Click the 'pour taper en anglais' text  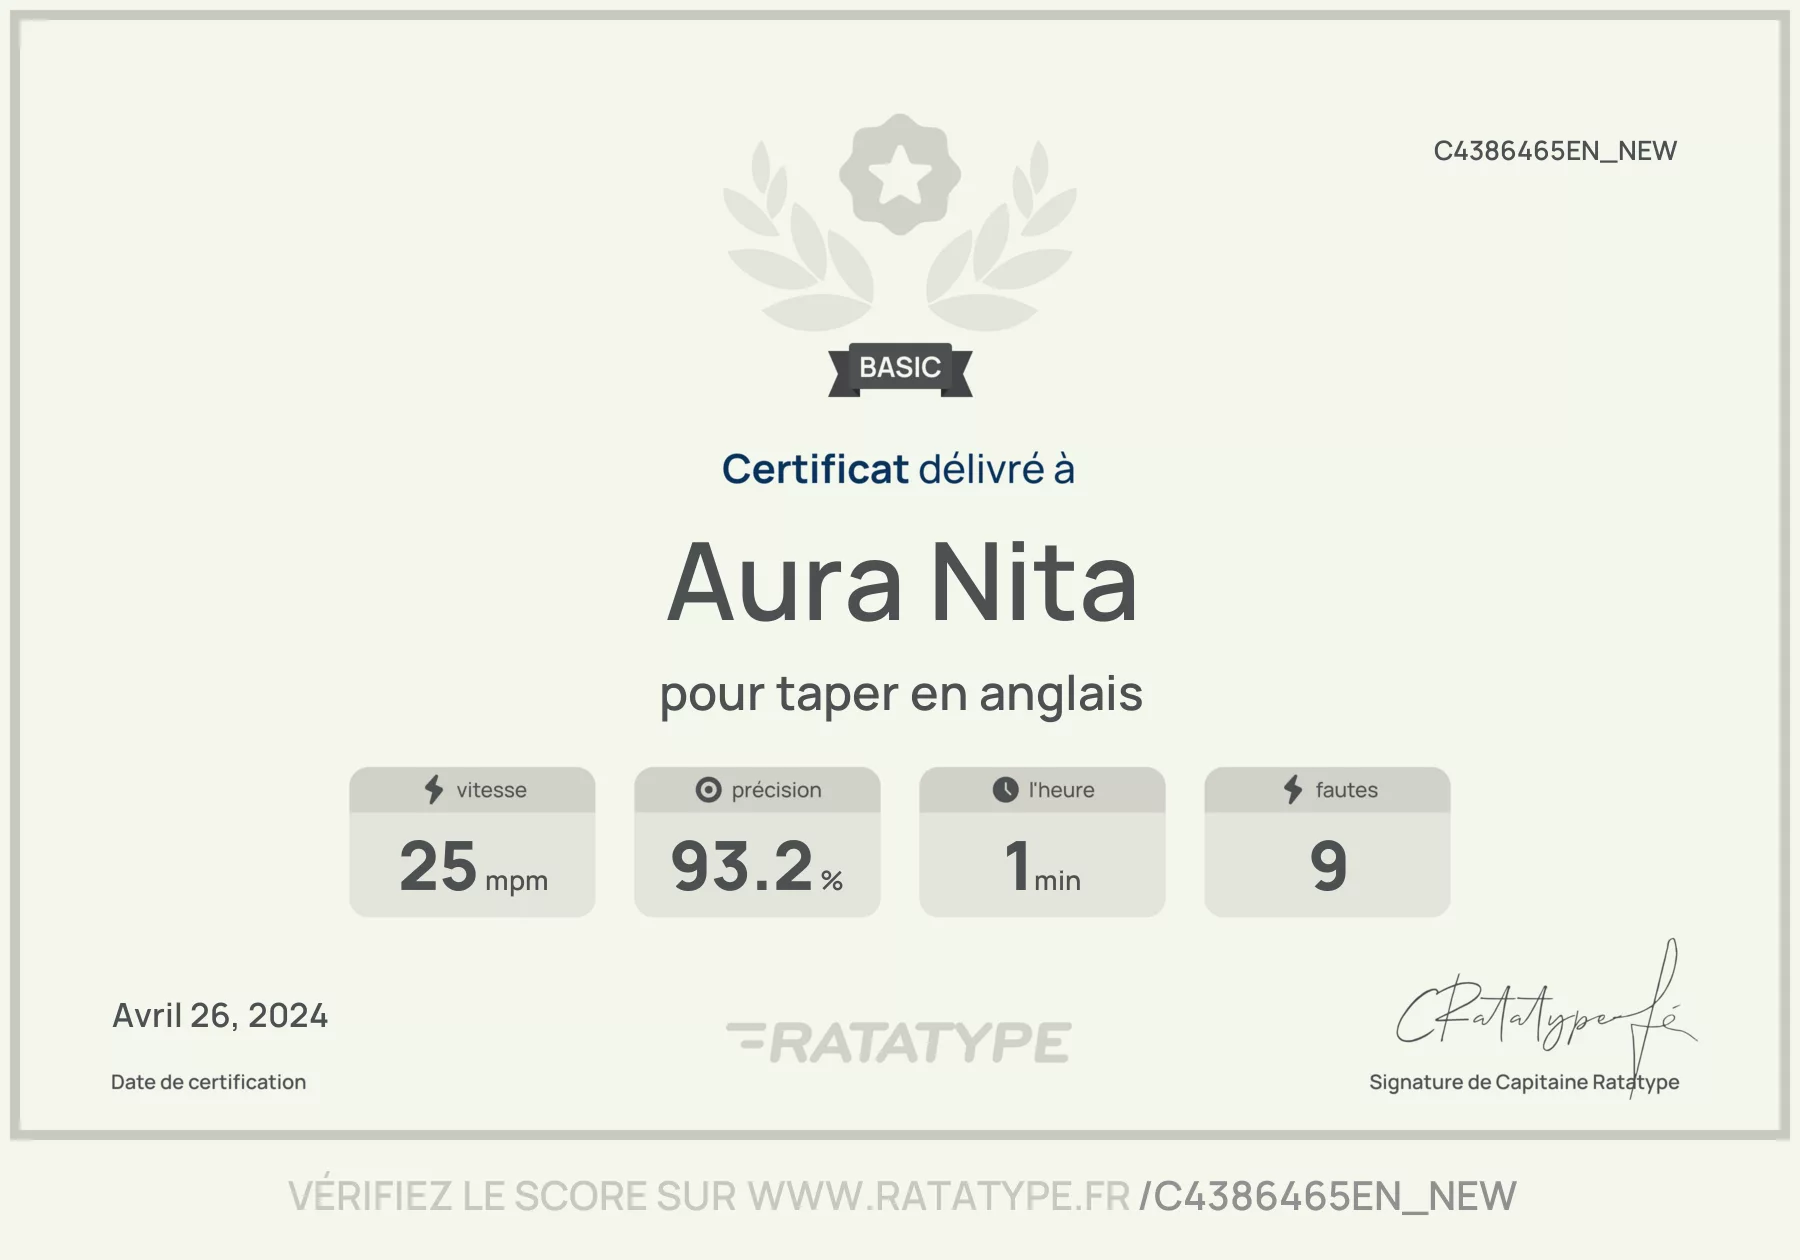click(x=901, y=694)
